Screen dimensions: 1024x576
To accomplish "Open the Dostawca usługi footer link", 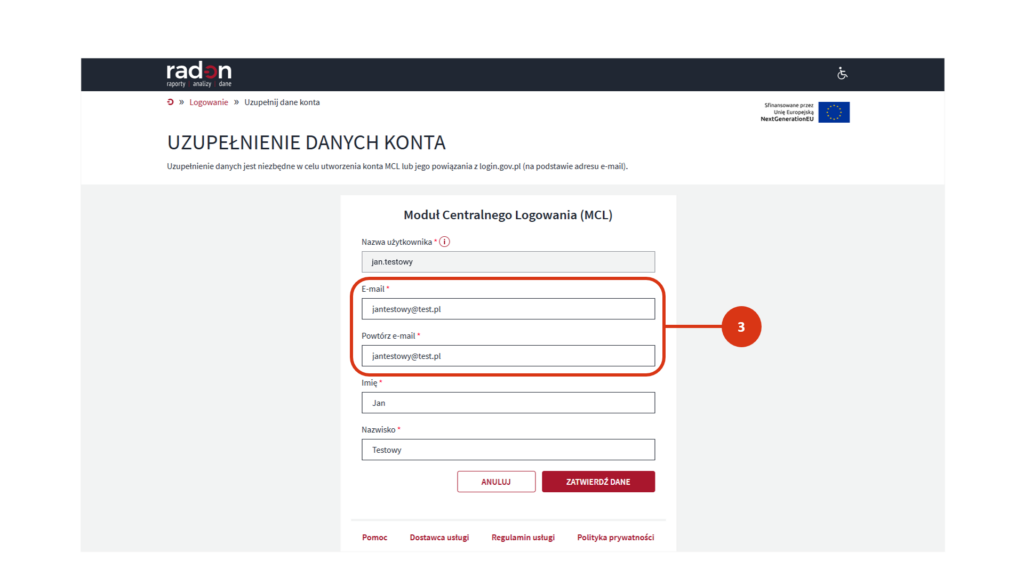I will [439, 537].
